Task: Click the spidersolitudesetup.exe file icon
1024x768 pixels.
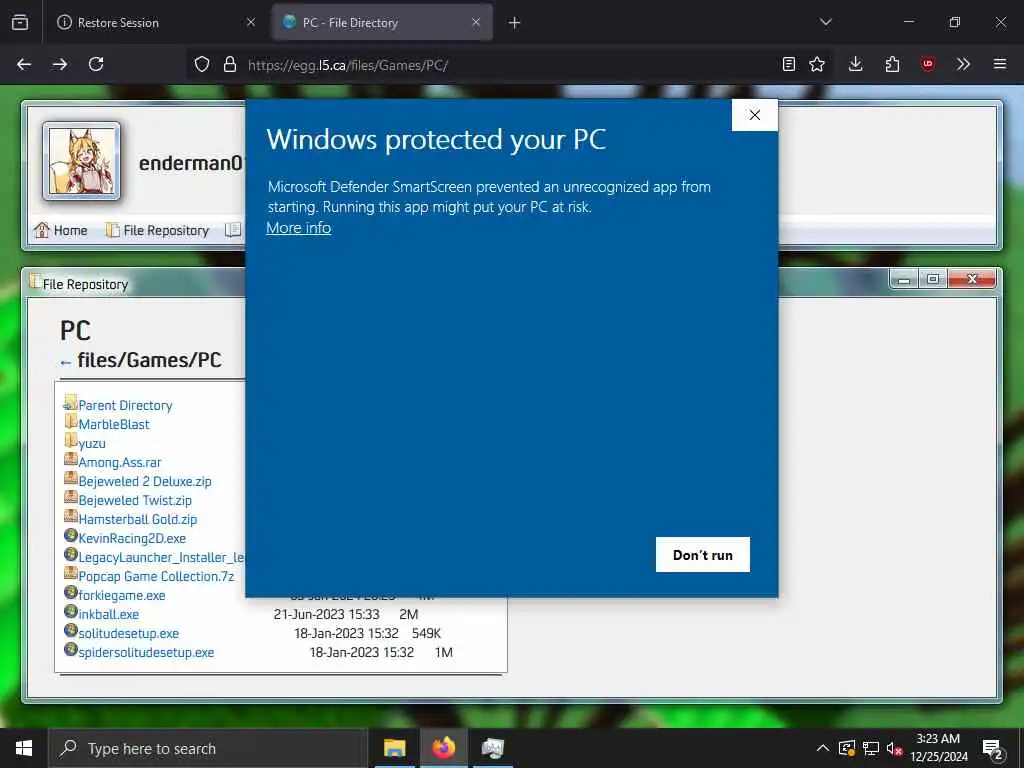Action: (x=71, y=650)
